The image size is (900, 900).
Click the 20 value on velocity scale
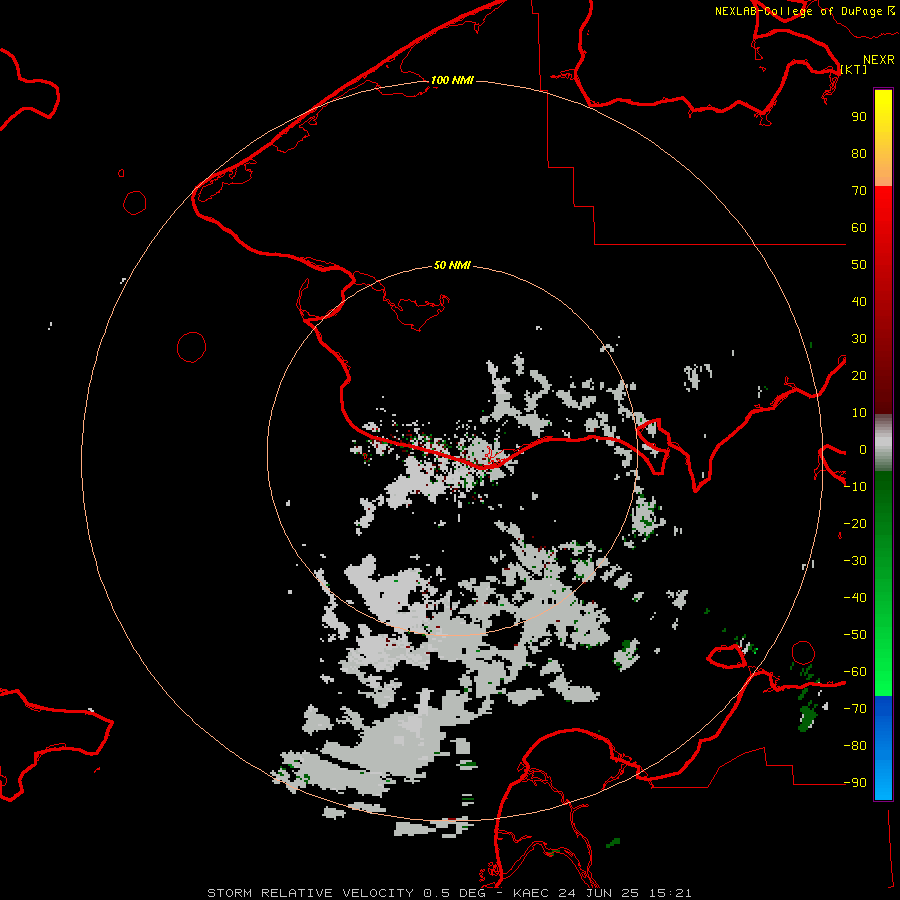859,375
